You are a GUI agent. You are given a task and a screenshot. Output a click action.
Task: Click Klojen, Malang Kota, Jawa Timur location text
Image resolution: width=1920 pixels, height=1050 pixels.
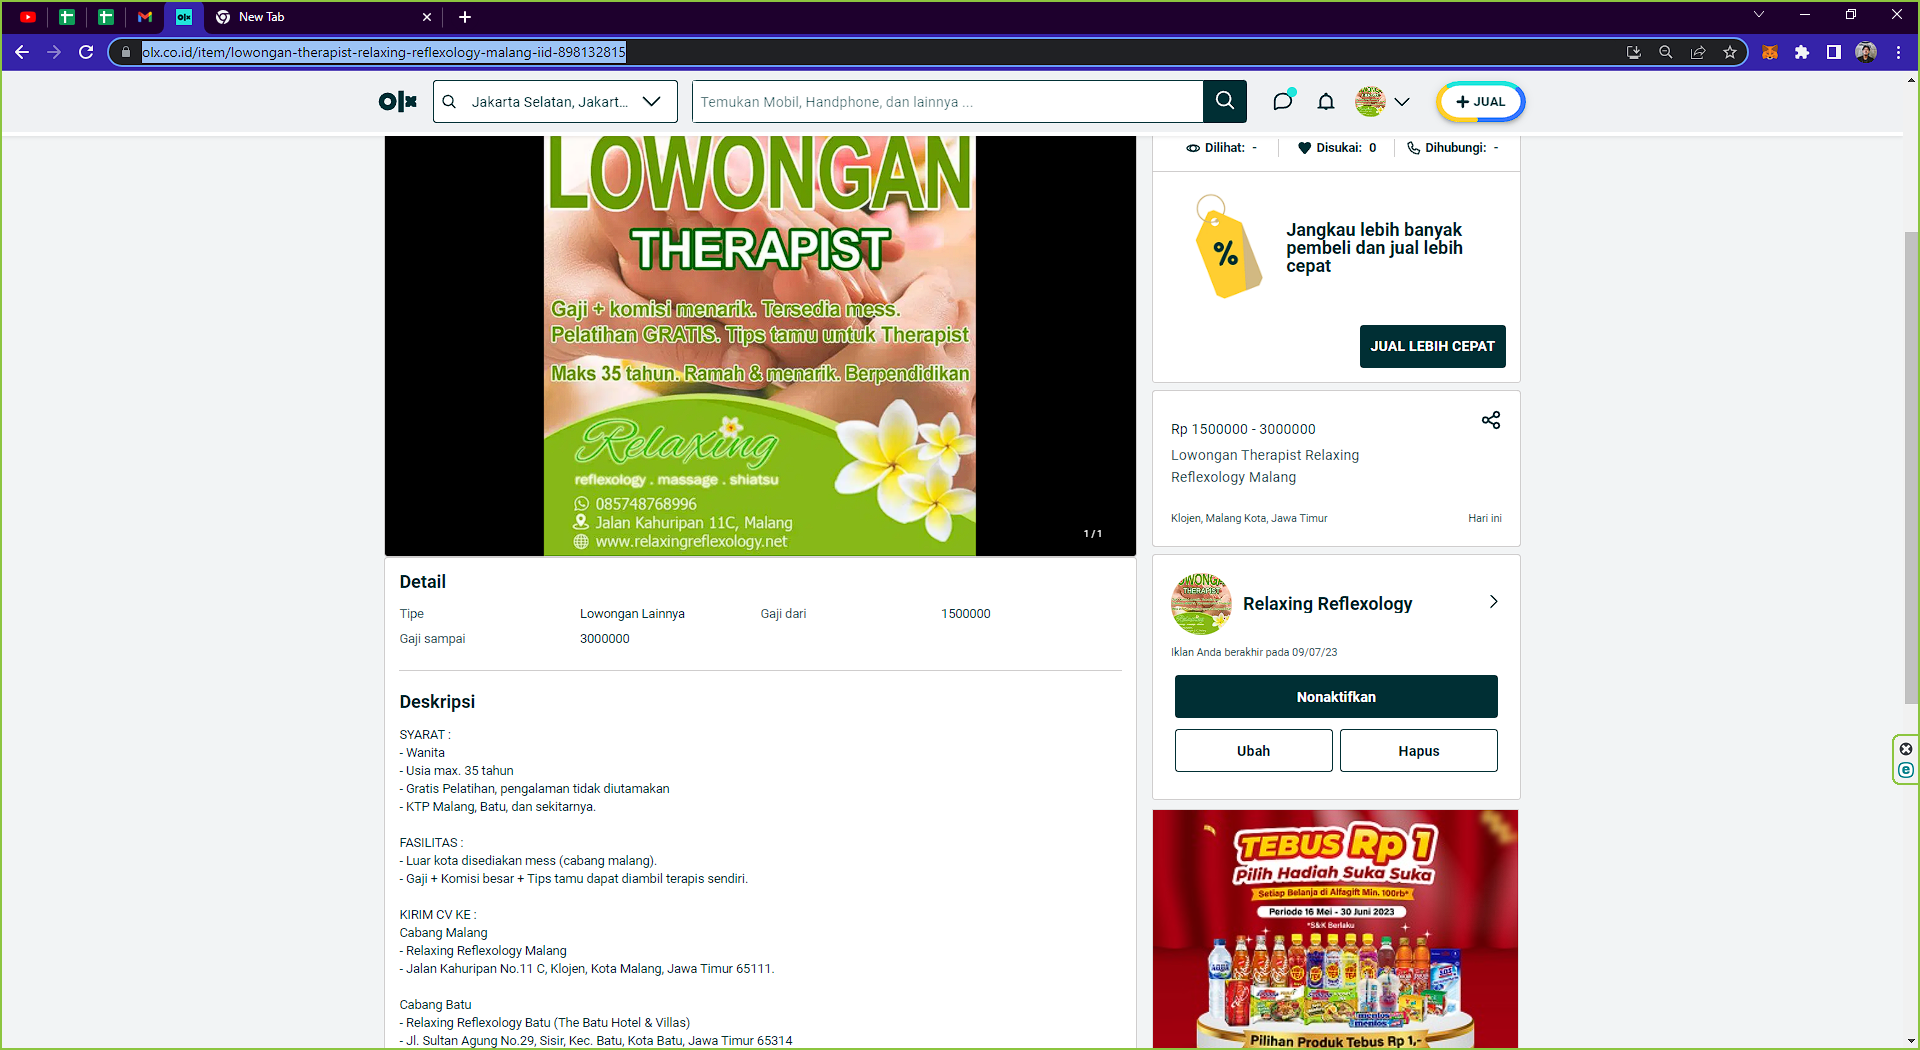[x=1249, y=518]
